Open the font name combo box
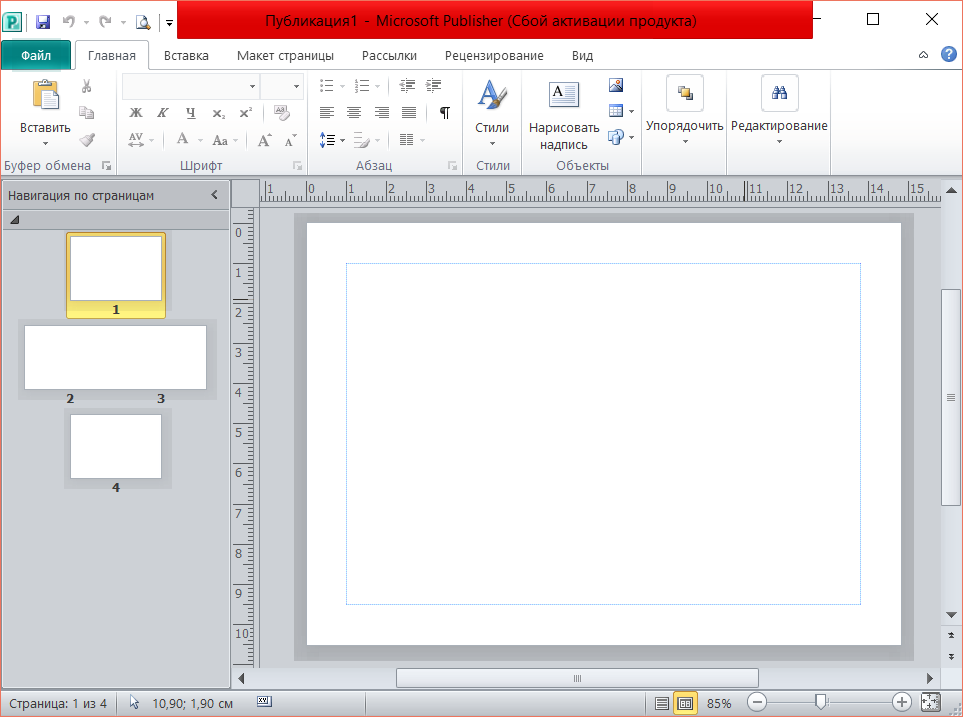The width and height of the screenshot is (963, 717). pyautogui.click(x=190, y=86)
